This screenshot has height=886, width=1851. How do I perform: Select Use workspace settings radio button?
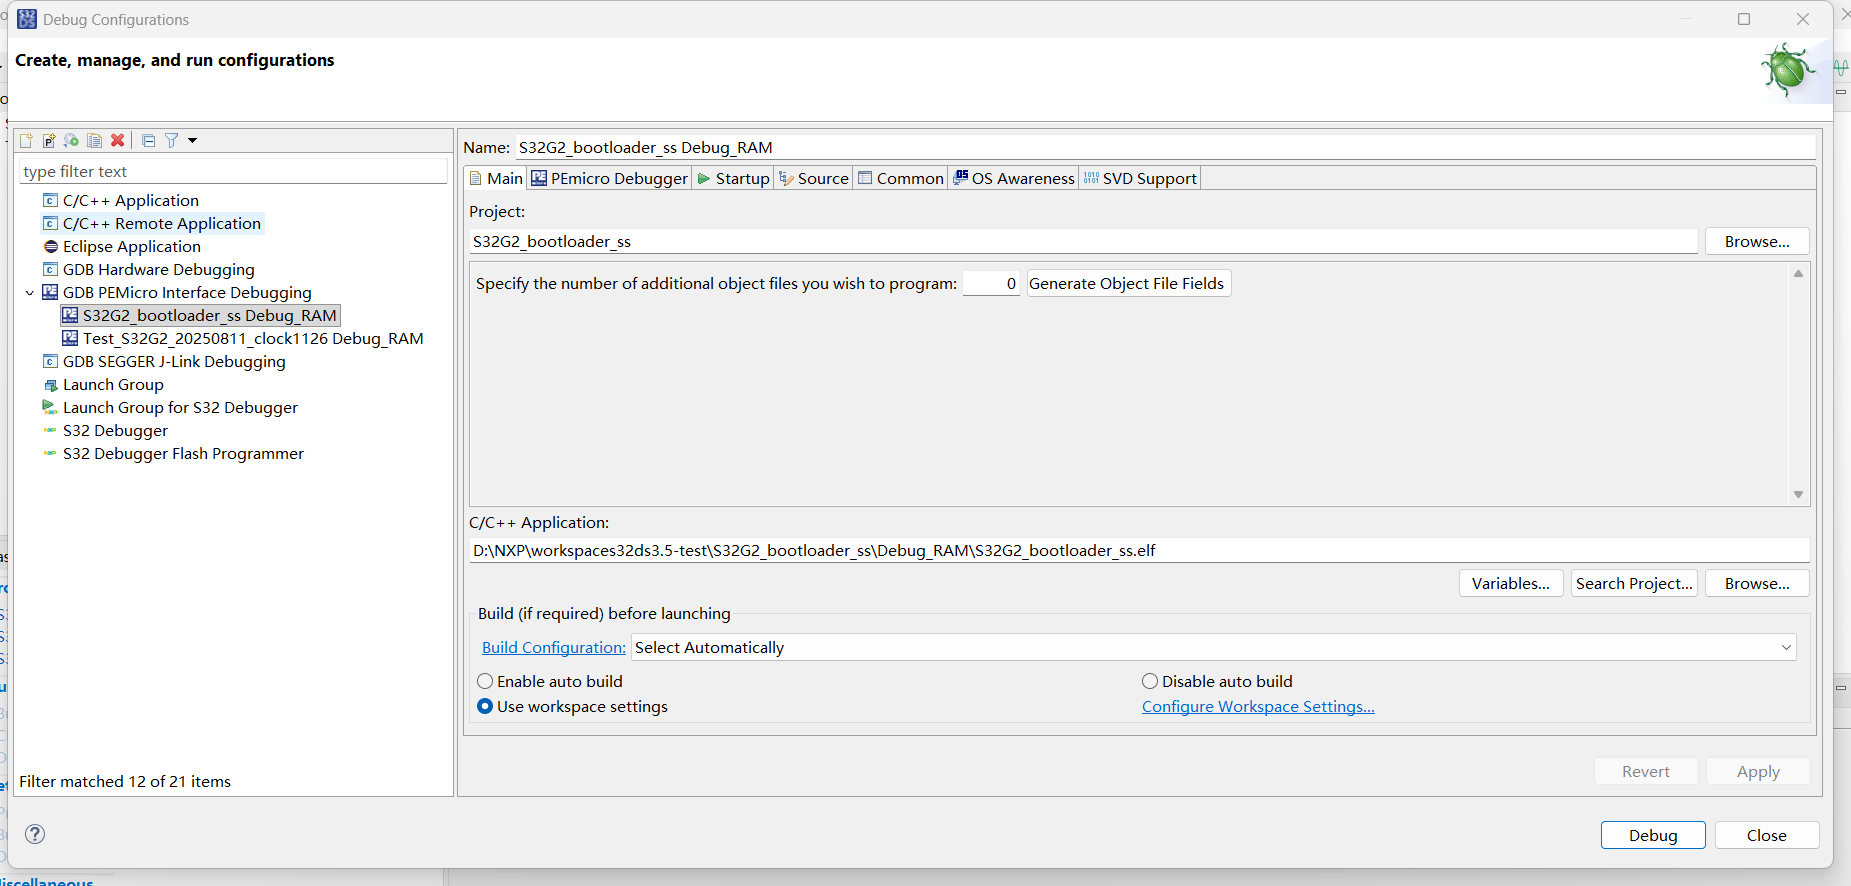coord(485,707)
